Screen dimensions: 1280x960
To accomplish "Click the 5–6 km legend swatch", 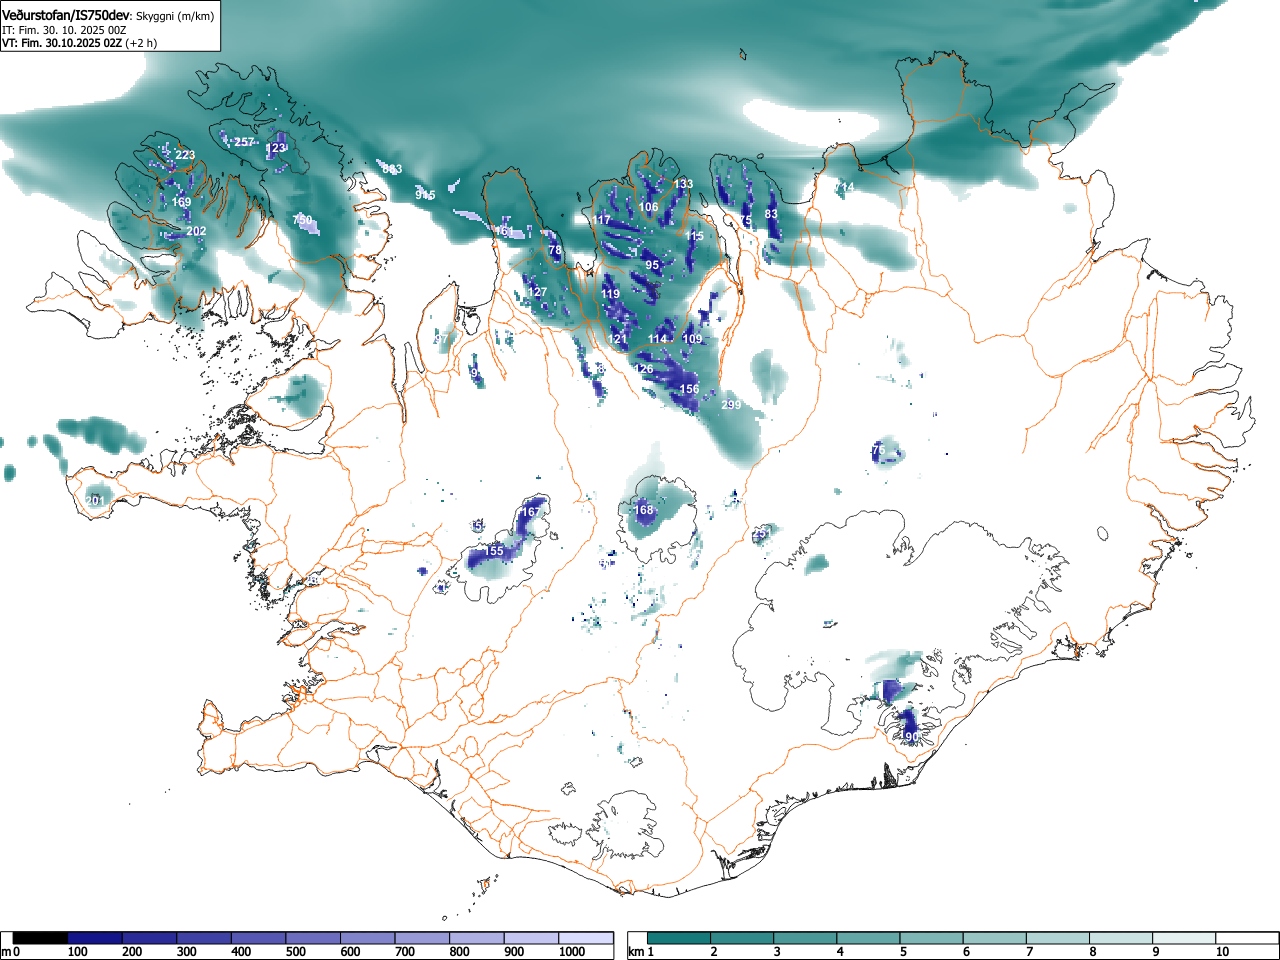I will coord(932,938).
